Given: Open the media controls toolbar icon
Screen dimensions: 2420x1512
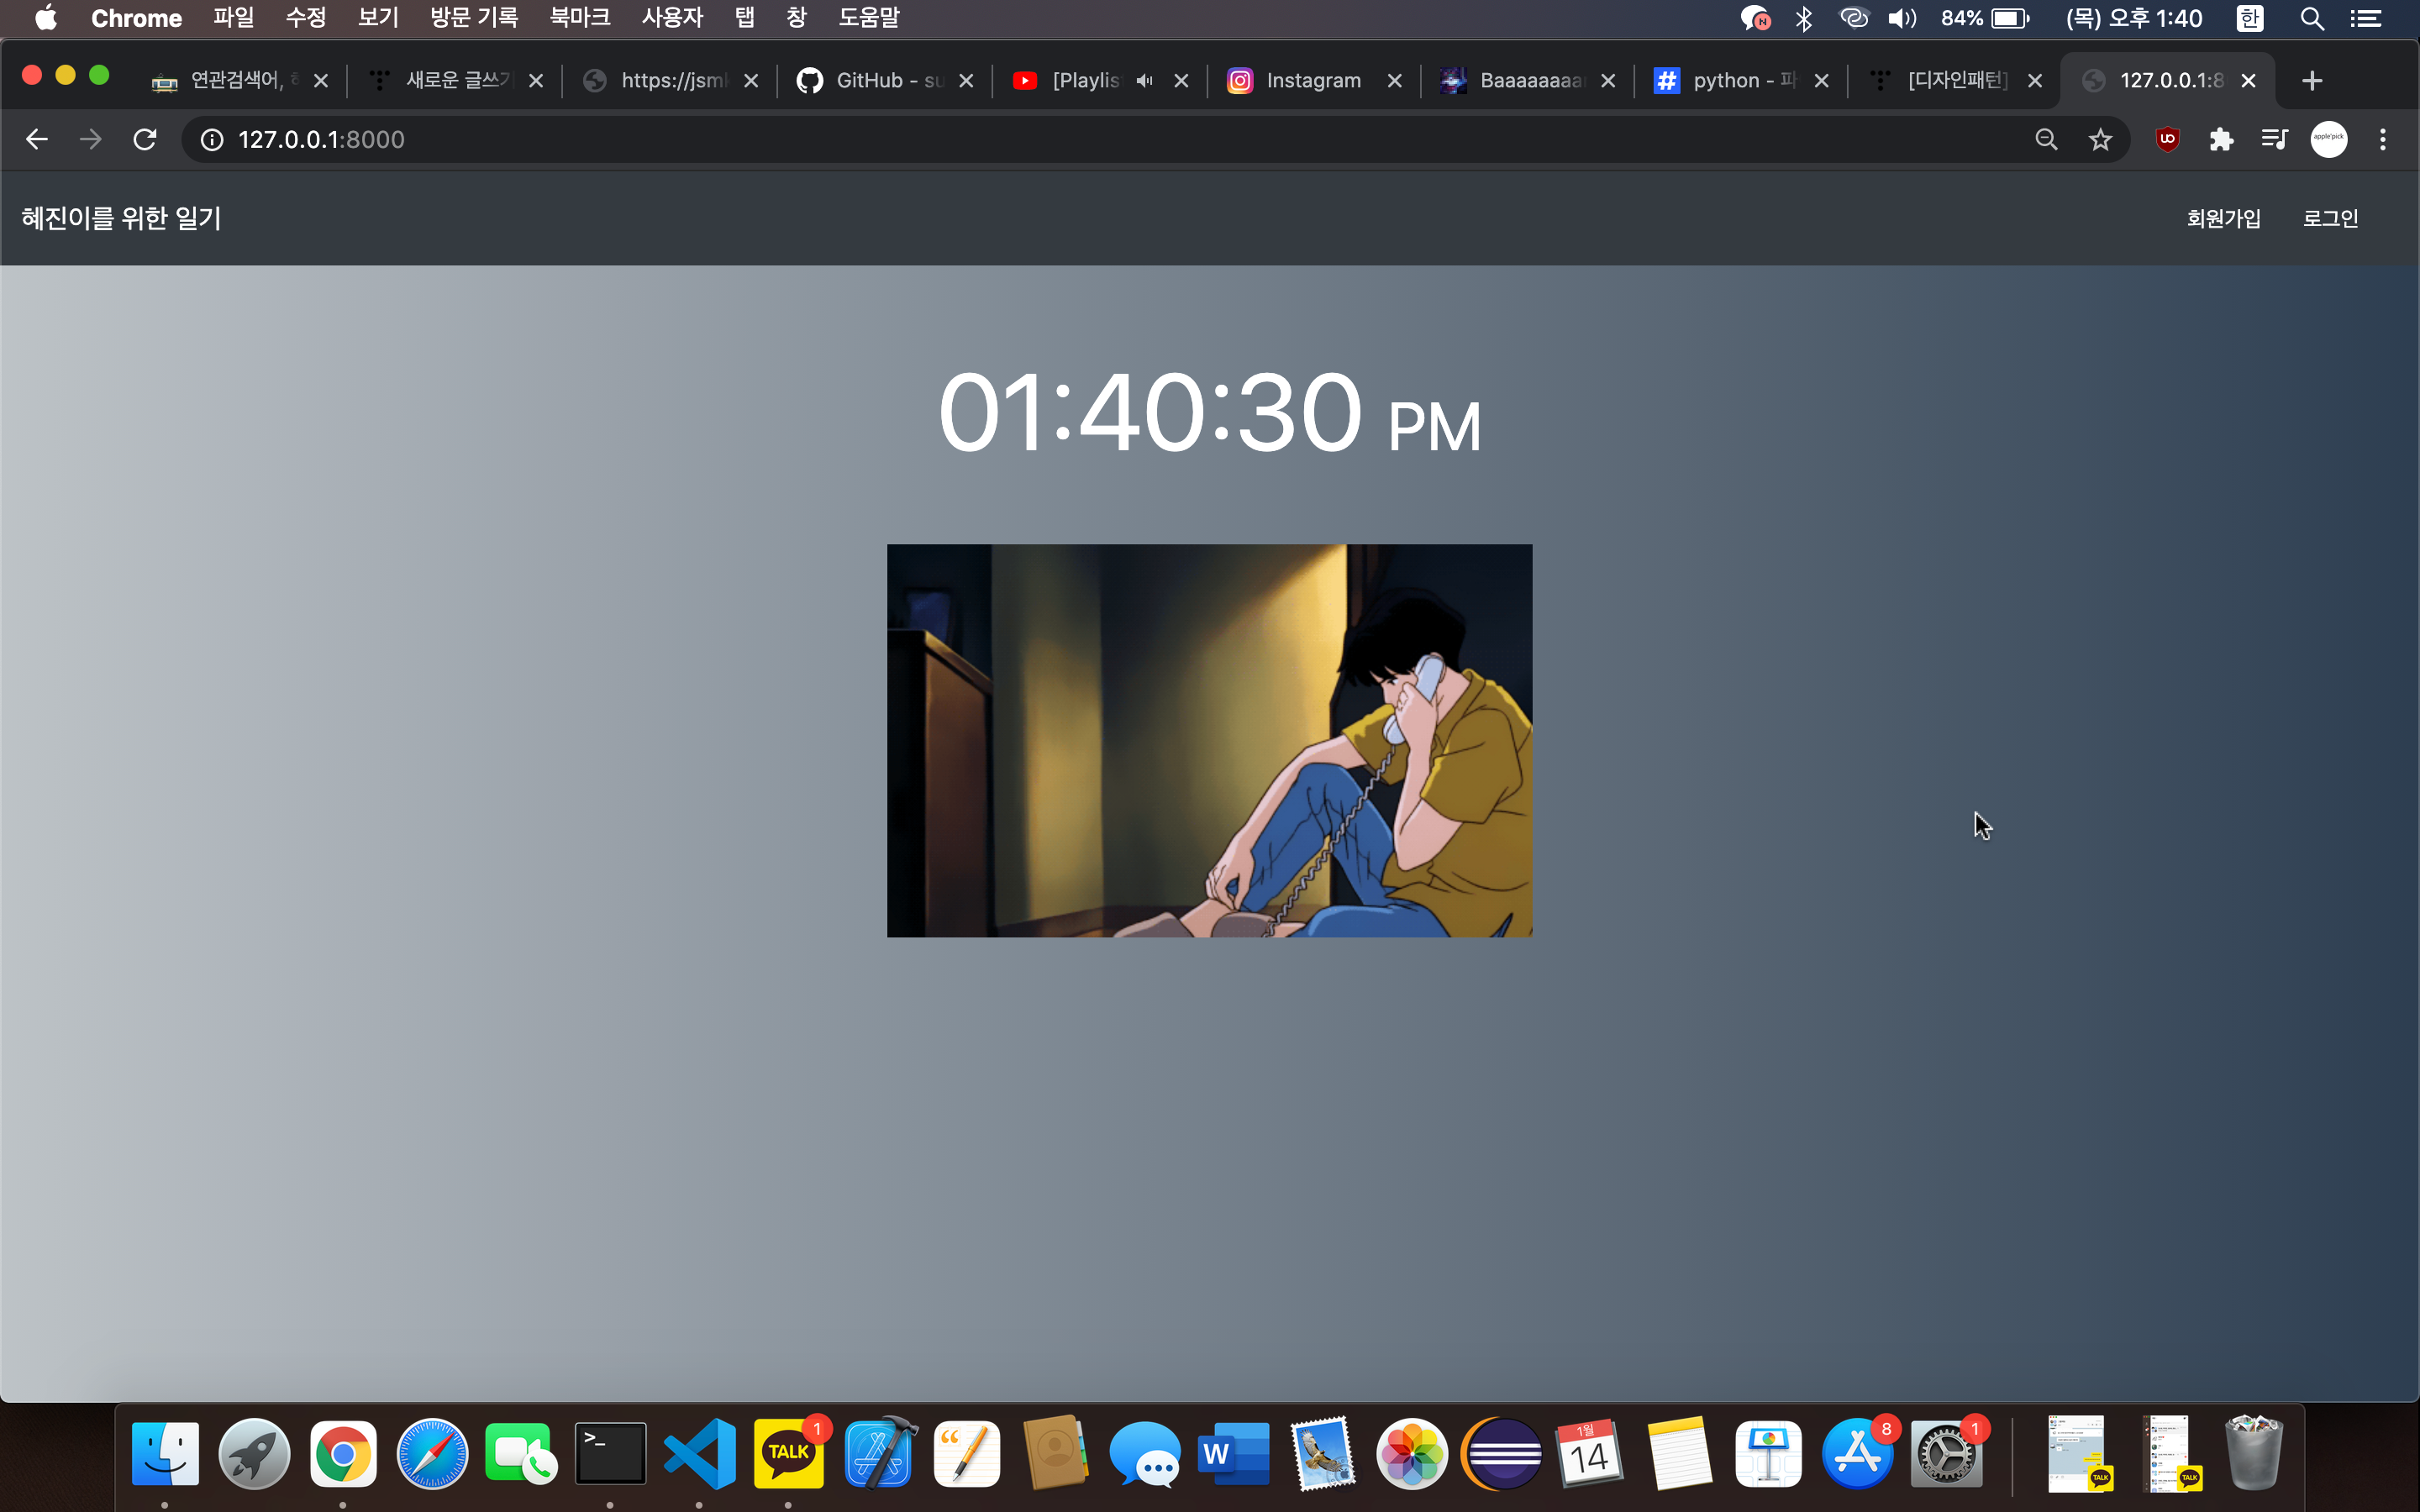Looking at the screenshot, I should [x=2274, y=139].
